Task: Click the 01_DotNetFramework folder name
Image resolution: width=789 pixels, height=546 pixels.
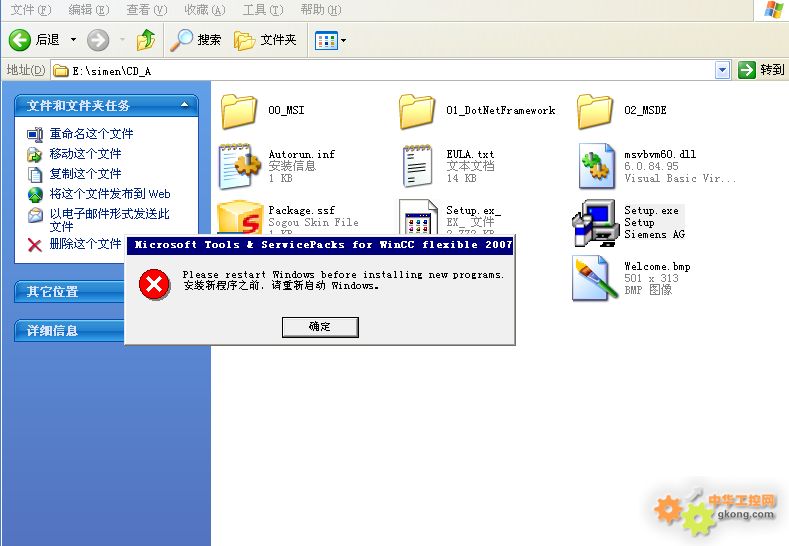Action: [501, 110]
